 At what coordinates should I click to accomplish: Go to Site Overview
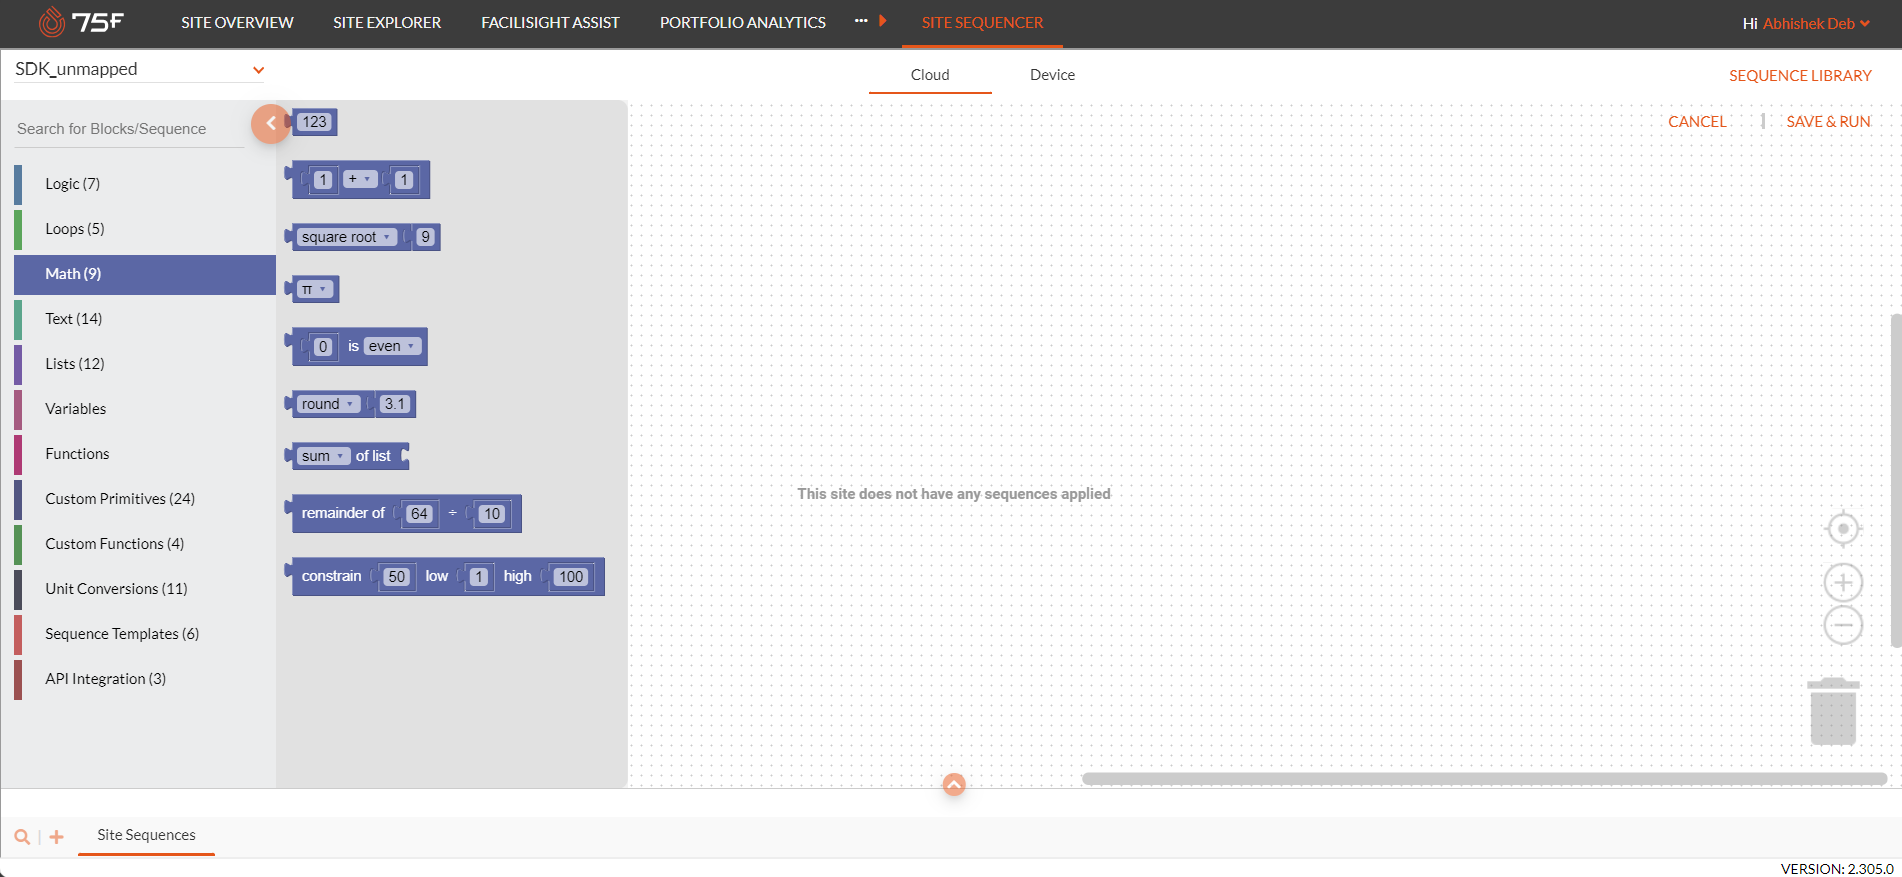point(237,22)
